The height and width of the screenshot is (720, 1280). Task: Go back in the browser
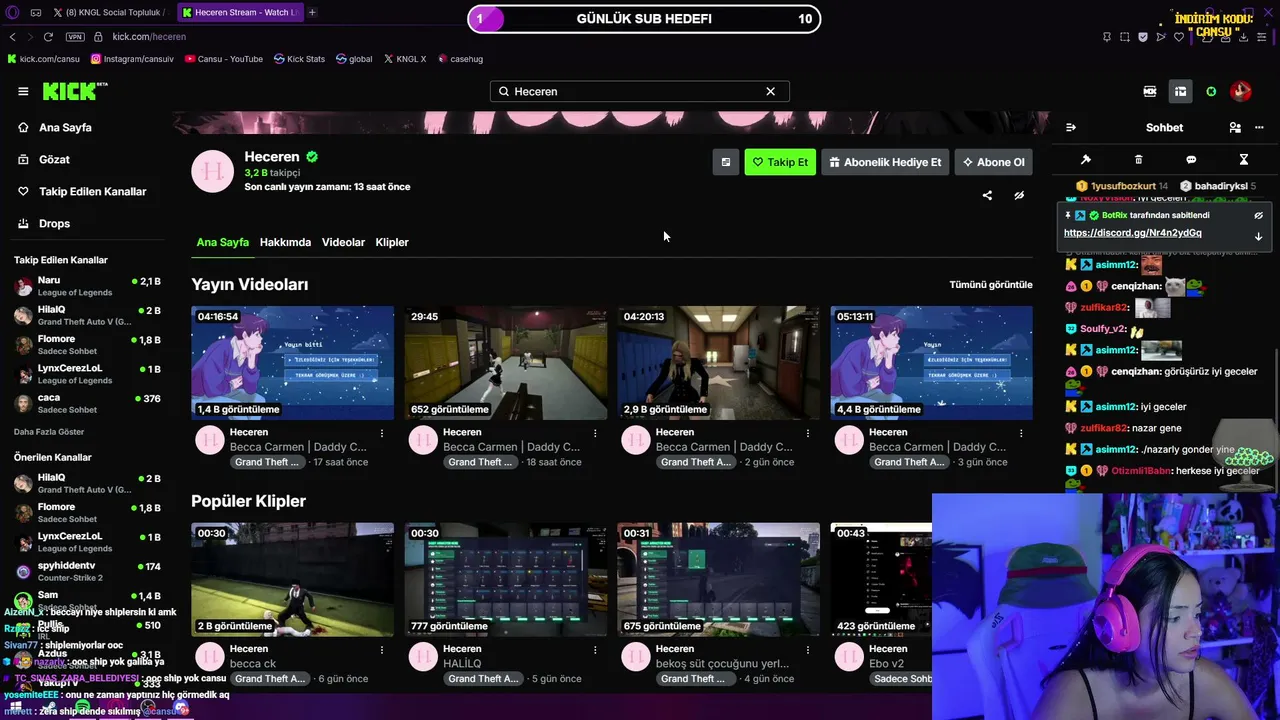(12, 37)
